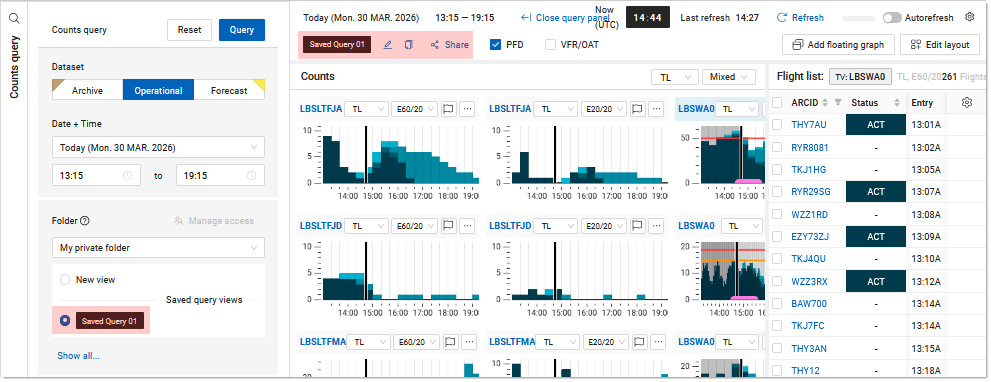991x382 pixels.
Task: Open E60/20 dropdown on LBSLTFJD chart
Action: (x=415, y=225)
